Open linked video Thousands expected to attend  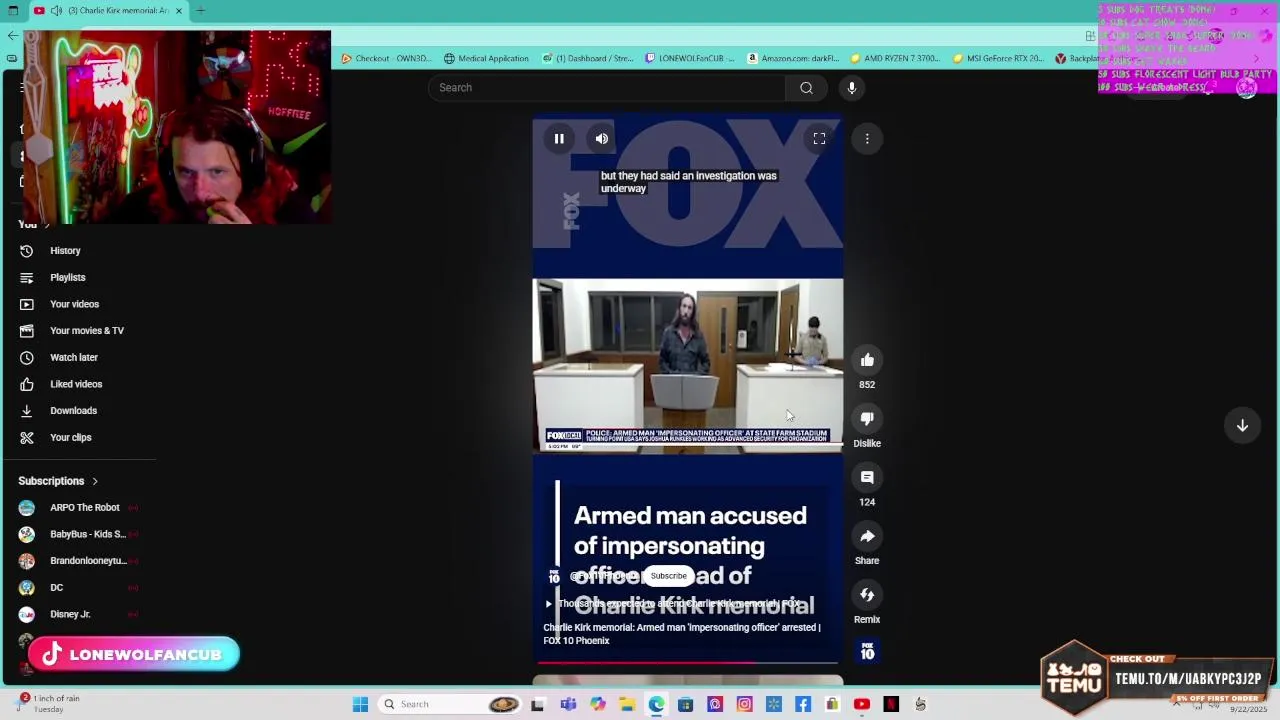tap(679, 604)
